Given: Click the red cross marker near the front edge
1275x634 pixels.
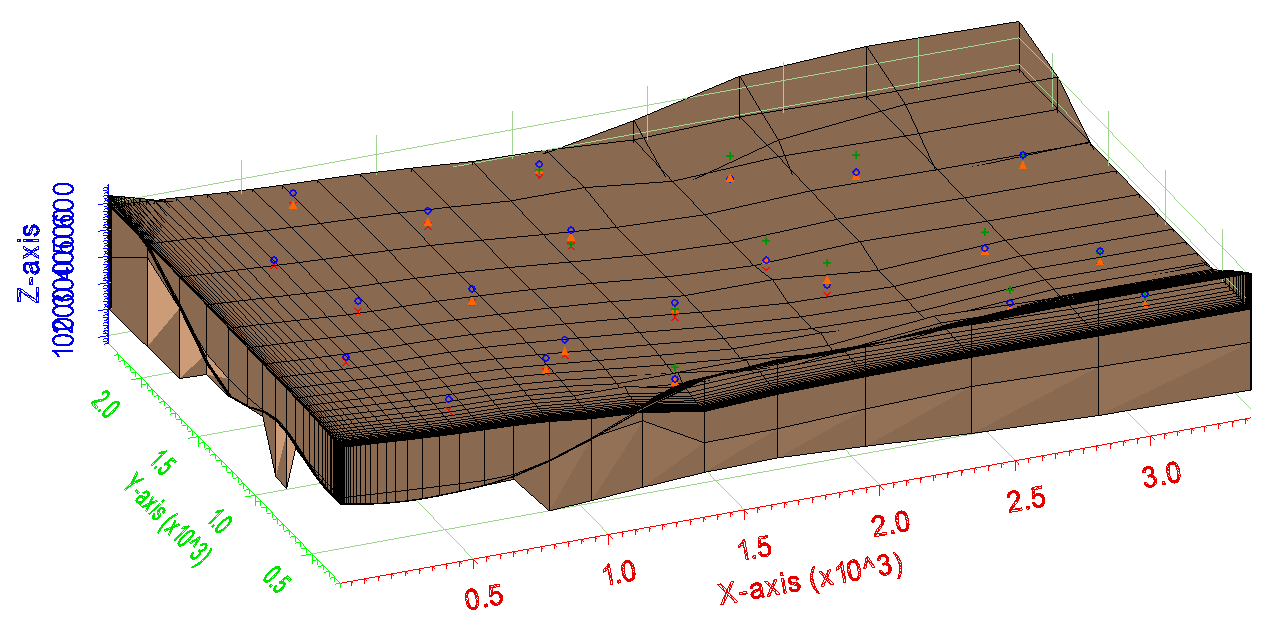Looking at the screenshot, I should 449,409.
